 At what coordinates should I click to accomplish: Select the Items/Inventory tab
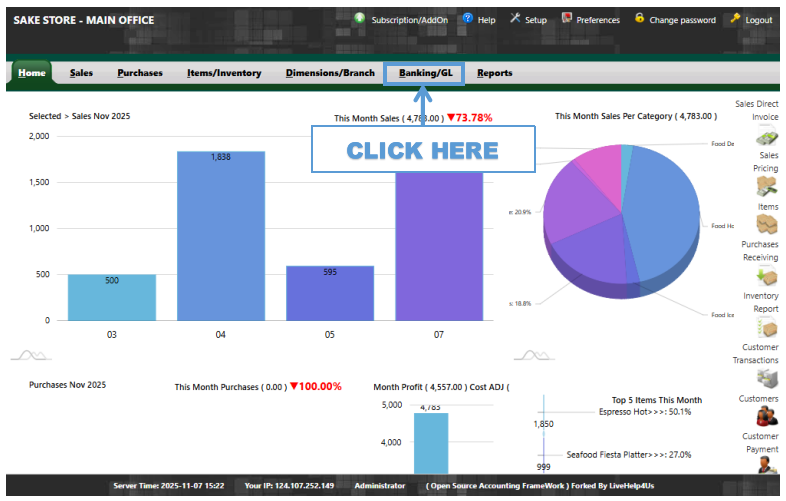(224, 73)
